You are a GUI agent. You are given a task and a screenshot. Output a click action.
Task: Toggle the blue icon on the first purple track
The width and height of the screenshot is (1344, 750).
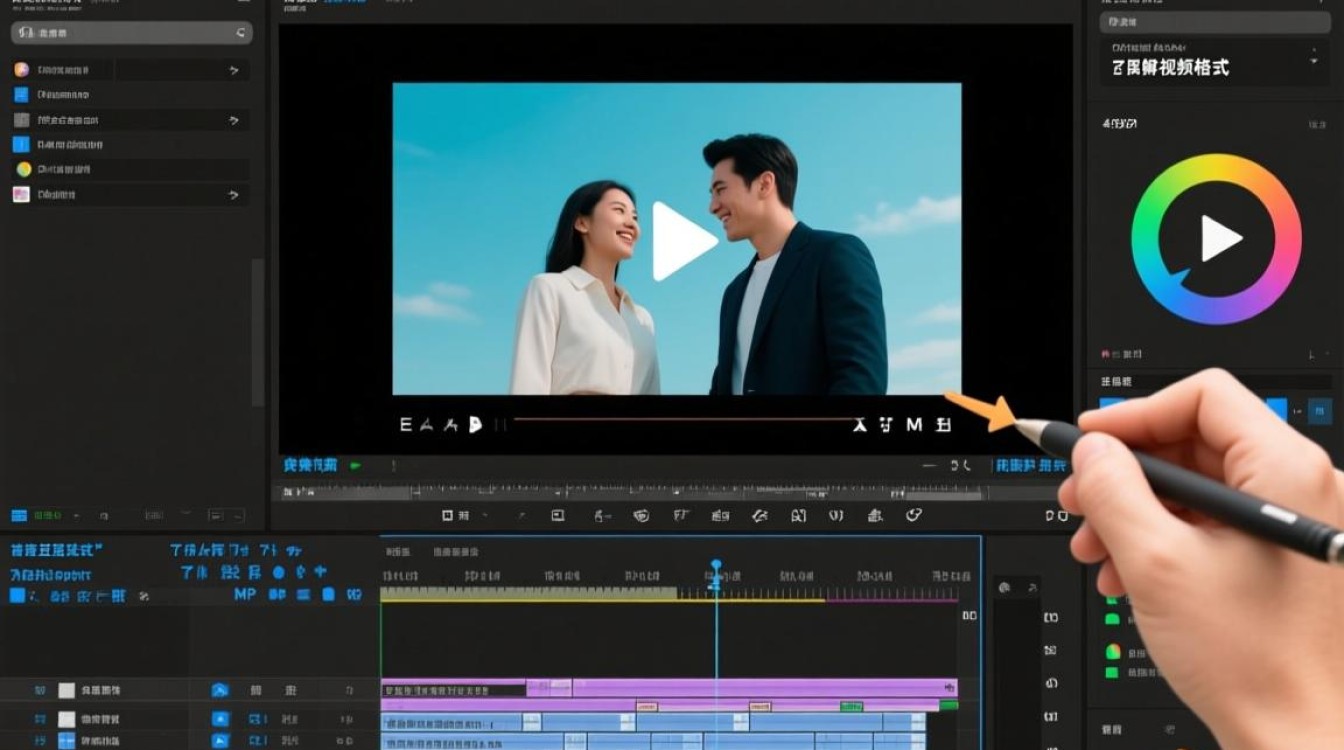(x=220, y=690)
